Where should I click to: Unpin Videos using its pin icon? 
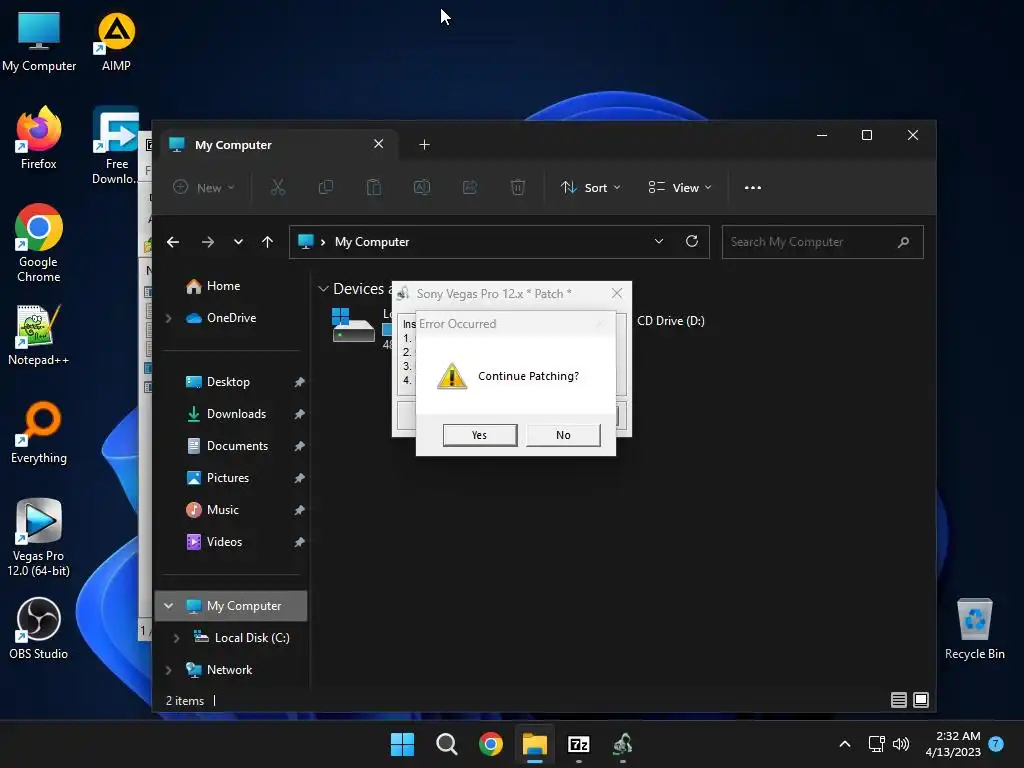point(299,542)
